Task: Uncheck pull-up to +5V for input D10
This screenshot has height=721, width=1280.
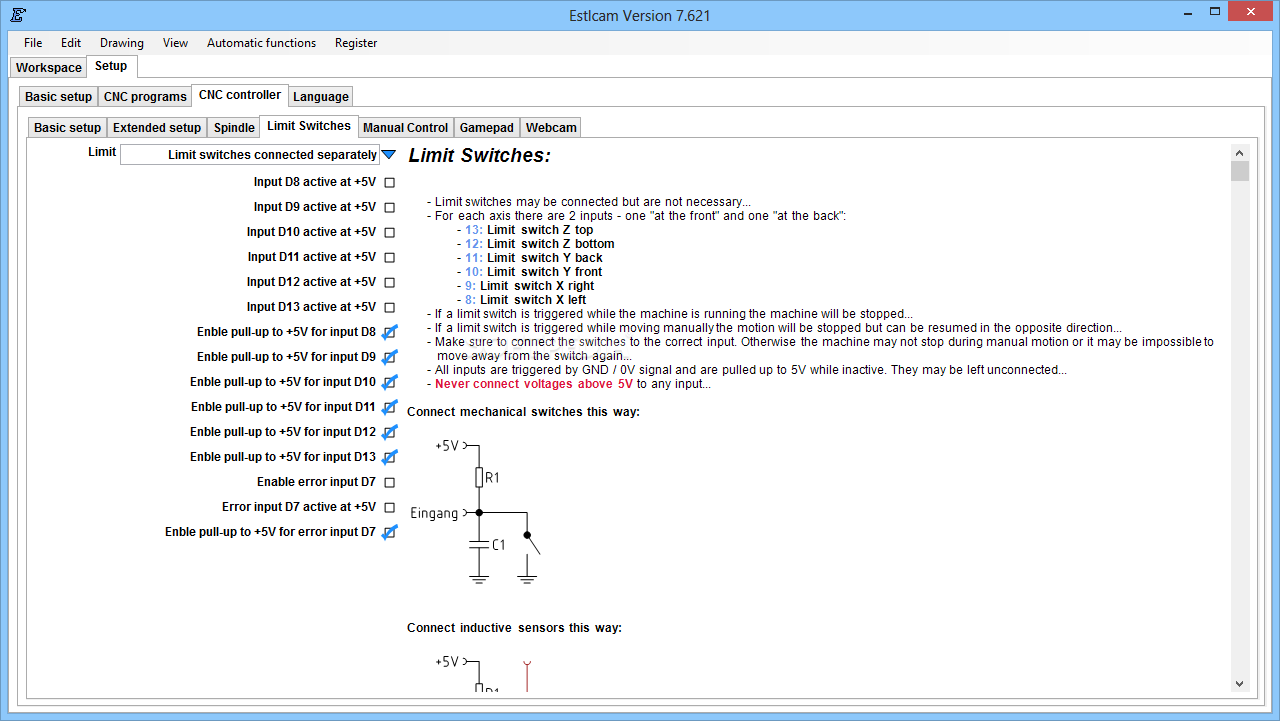Action: point(390,382)
